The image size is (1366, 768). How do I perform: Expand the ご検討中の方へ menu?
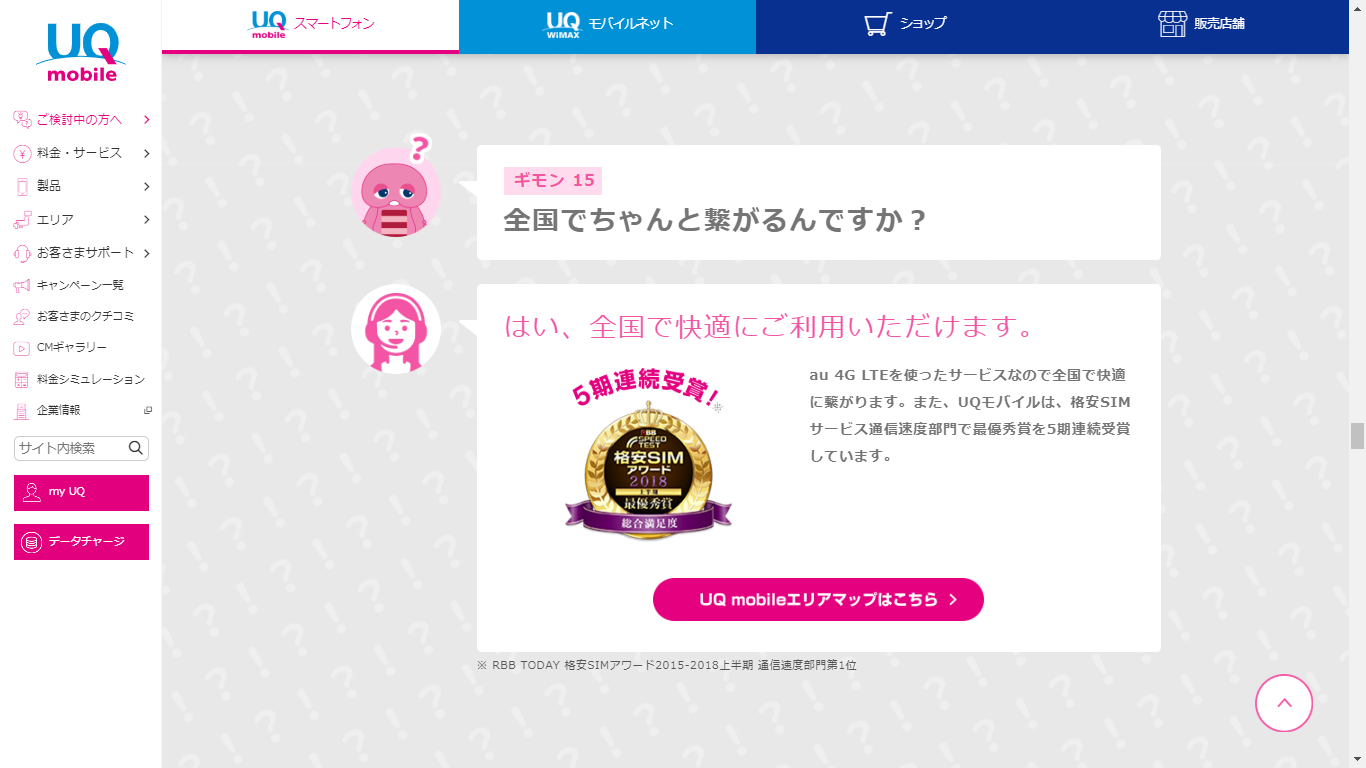pos(81,120)
